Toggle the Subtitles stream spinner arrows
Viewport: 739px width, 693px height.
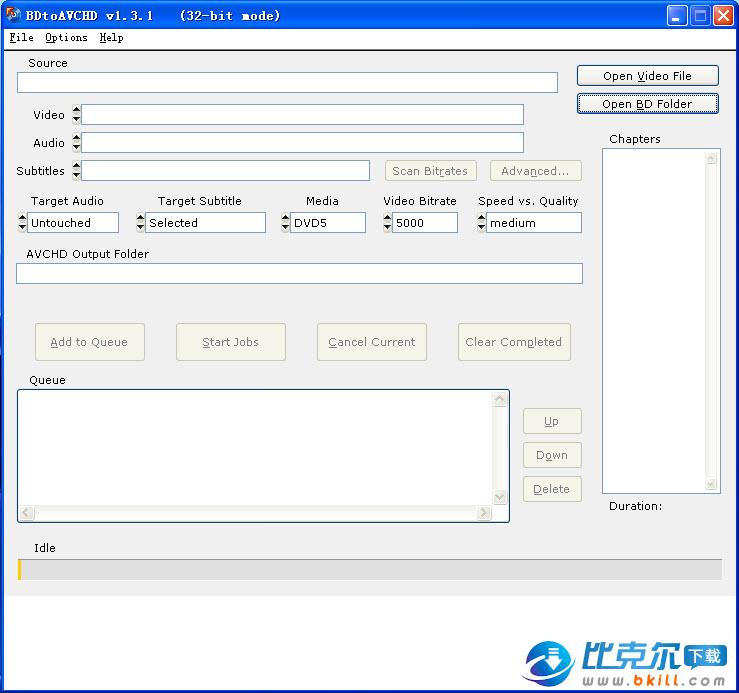coord(76,170)
